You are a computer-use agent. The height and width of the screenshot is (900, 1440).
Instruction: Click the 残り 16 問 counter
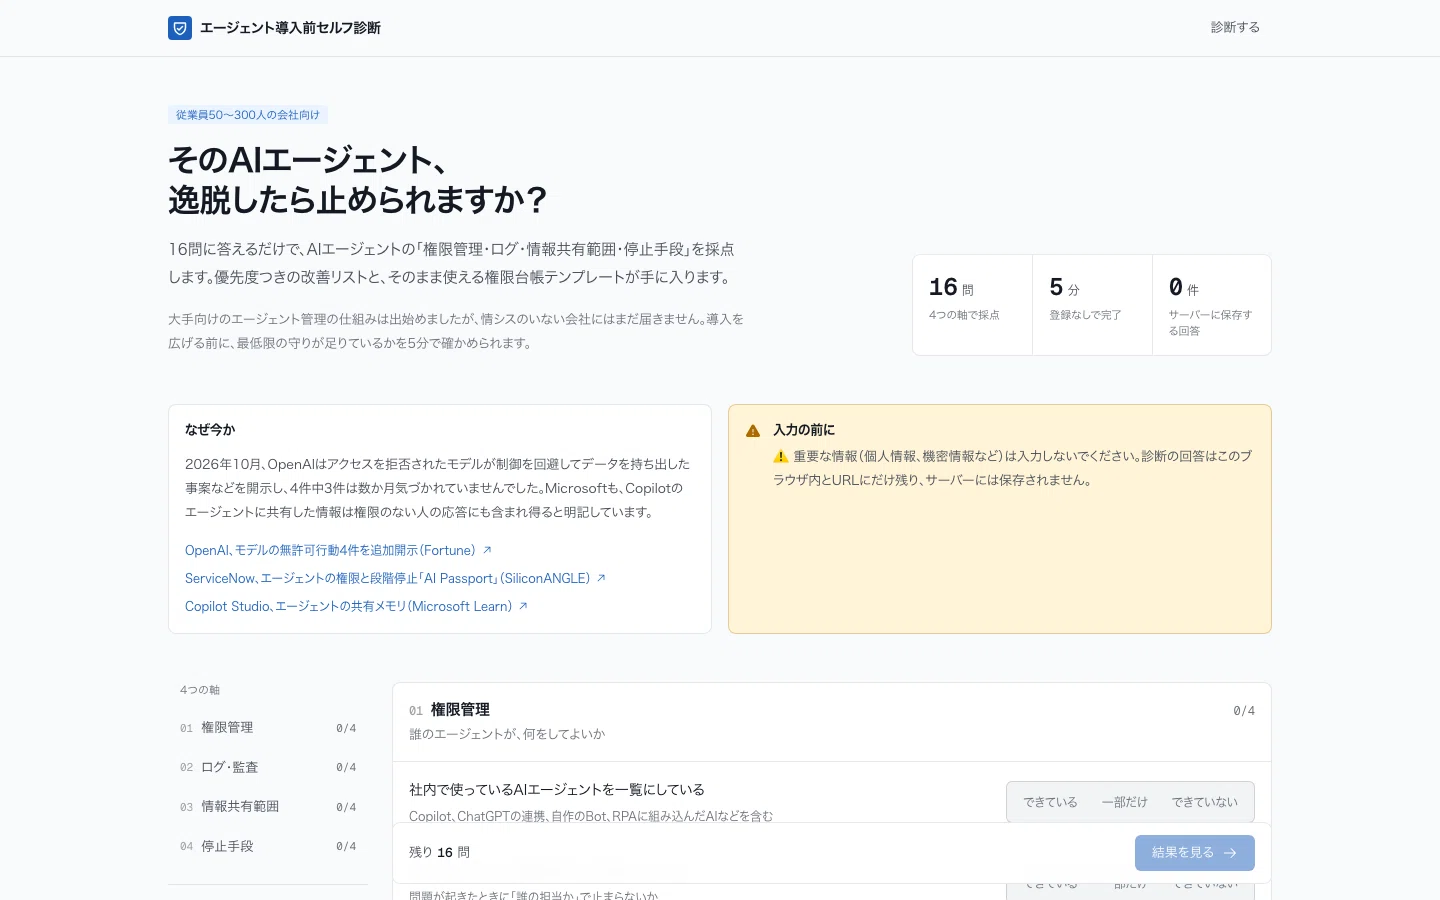439,853
